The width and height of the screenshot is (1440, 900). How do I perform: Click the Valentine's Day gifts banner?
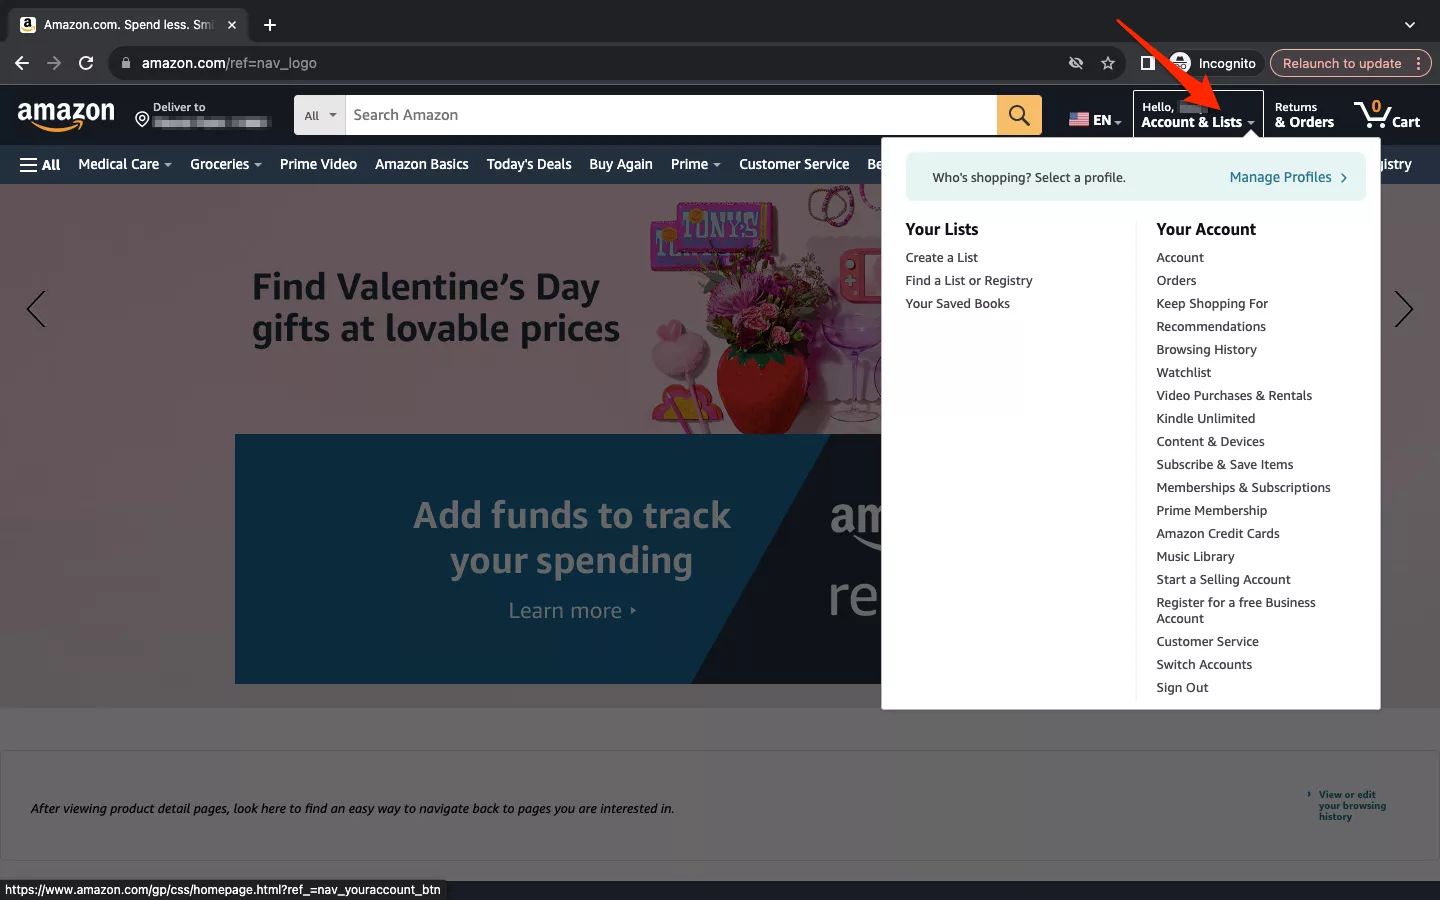[436, 308]
